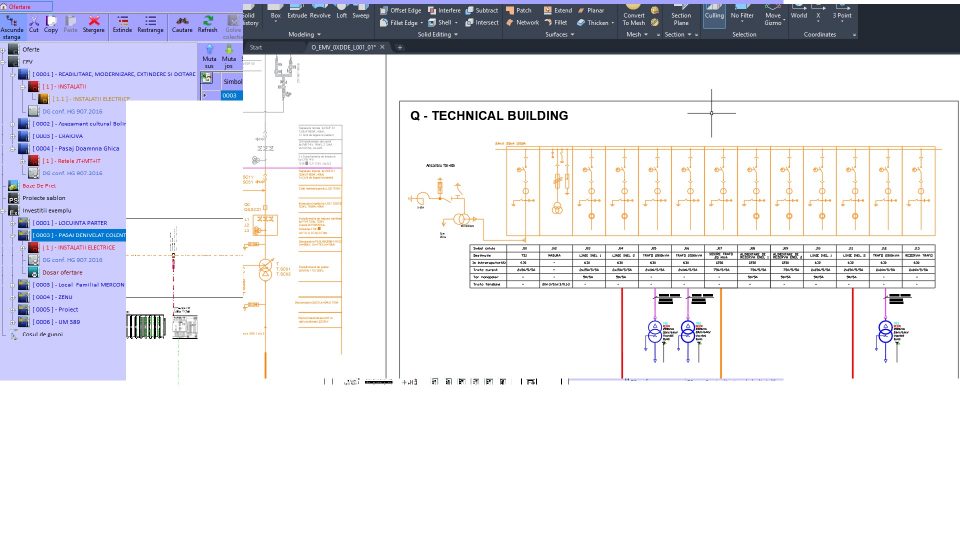
Task: Click the Subtract solid tool
Action: pyautogui.click(x=482, y=10)
